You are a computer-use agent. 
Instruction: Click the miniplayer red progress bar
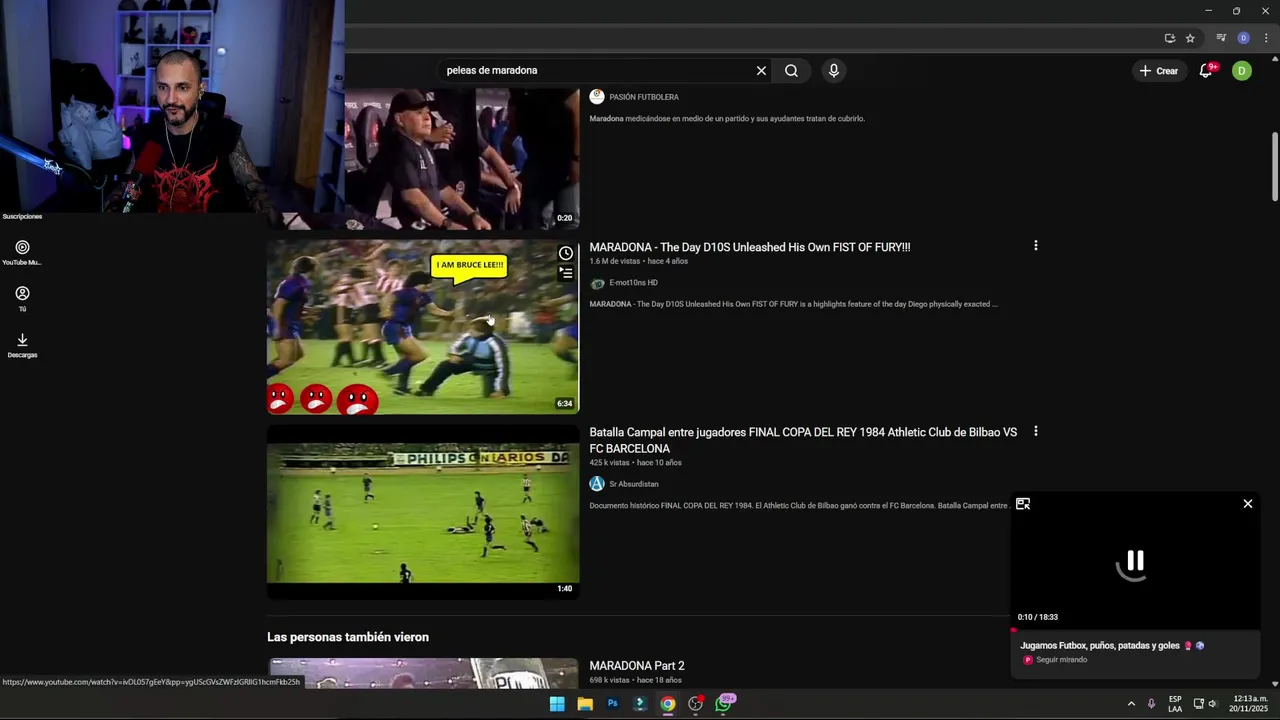click(x=1135, y=629)
